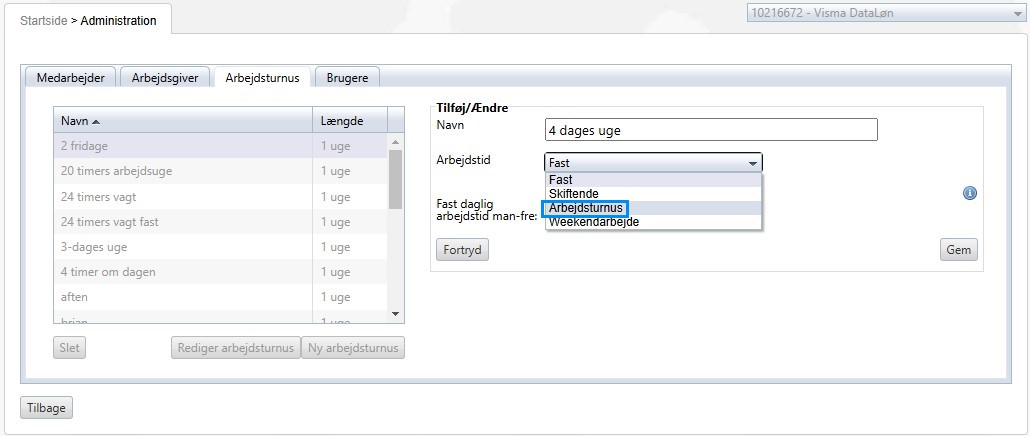Switch to the Medarbejder tab
Image resolution: width=1030 pixels, height=436 pixels.
(70, 78)
